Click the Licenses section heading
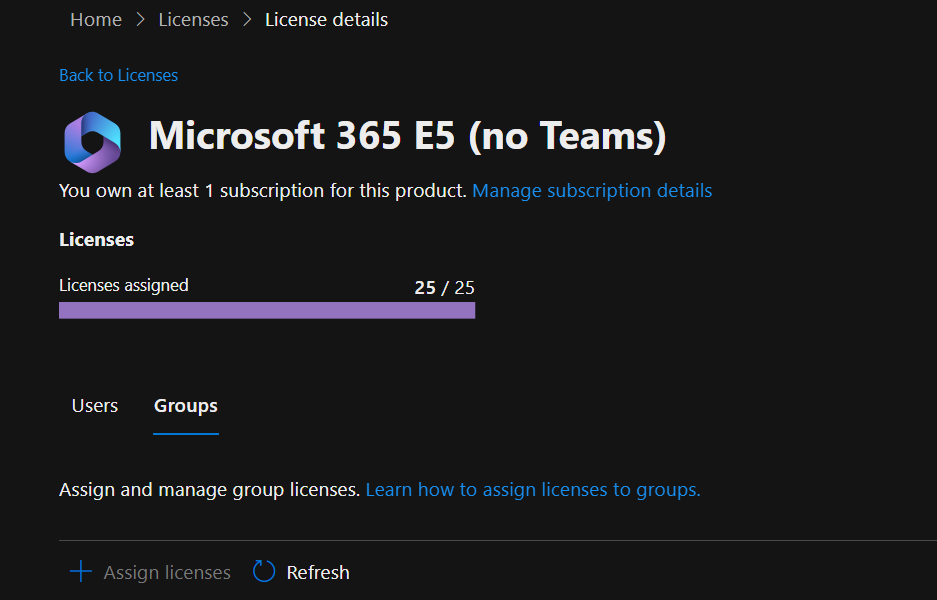937x600 pixels. point(96,239)
